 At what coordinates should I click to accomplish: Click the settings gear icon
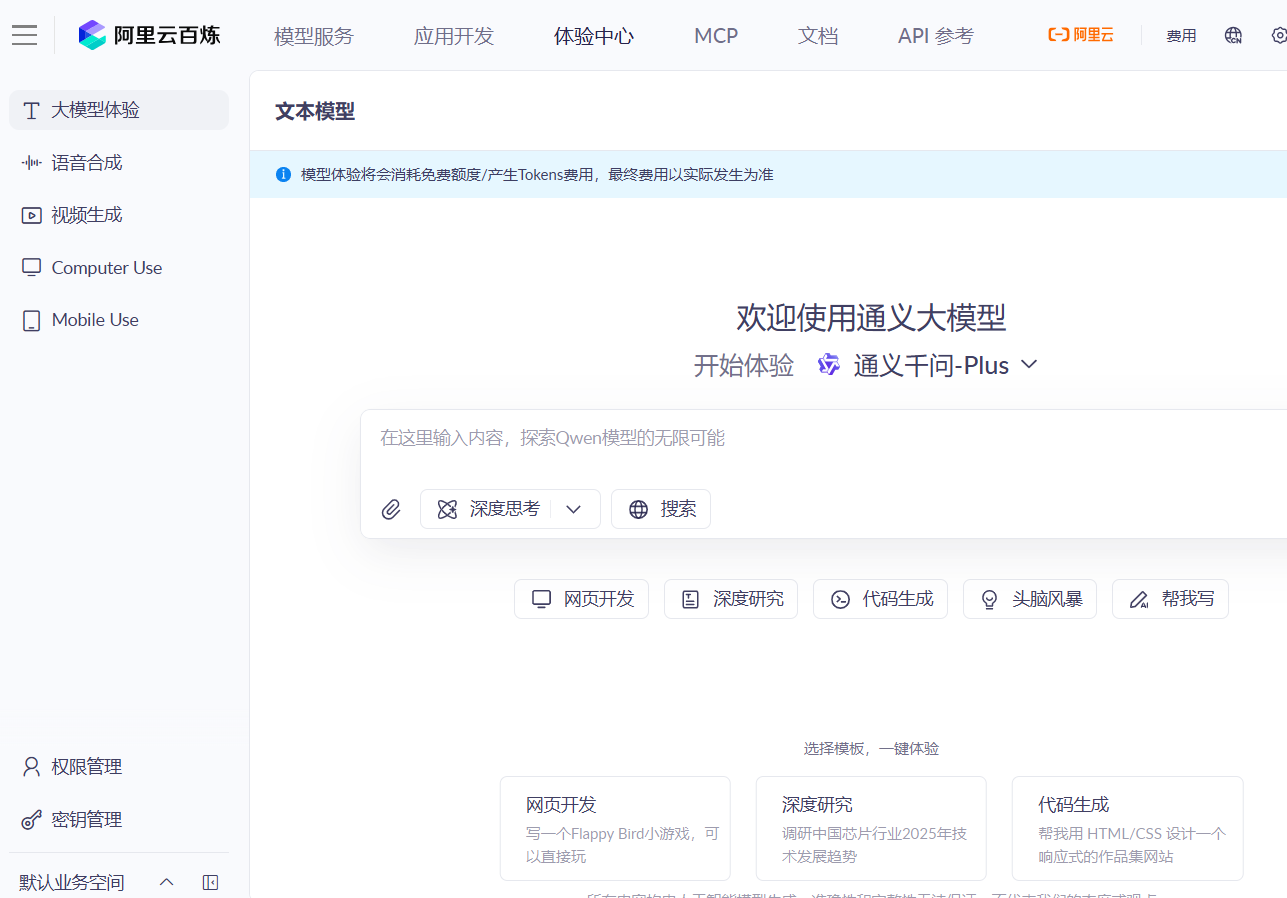tap(1280, 34)
